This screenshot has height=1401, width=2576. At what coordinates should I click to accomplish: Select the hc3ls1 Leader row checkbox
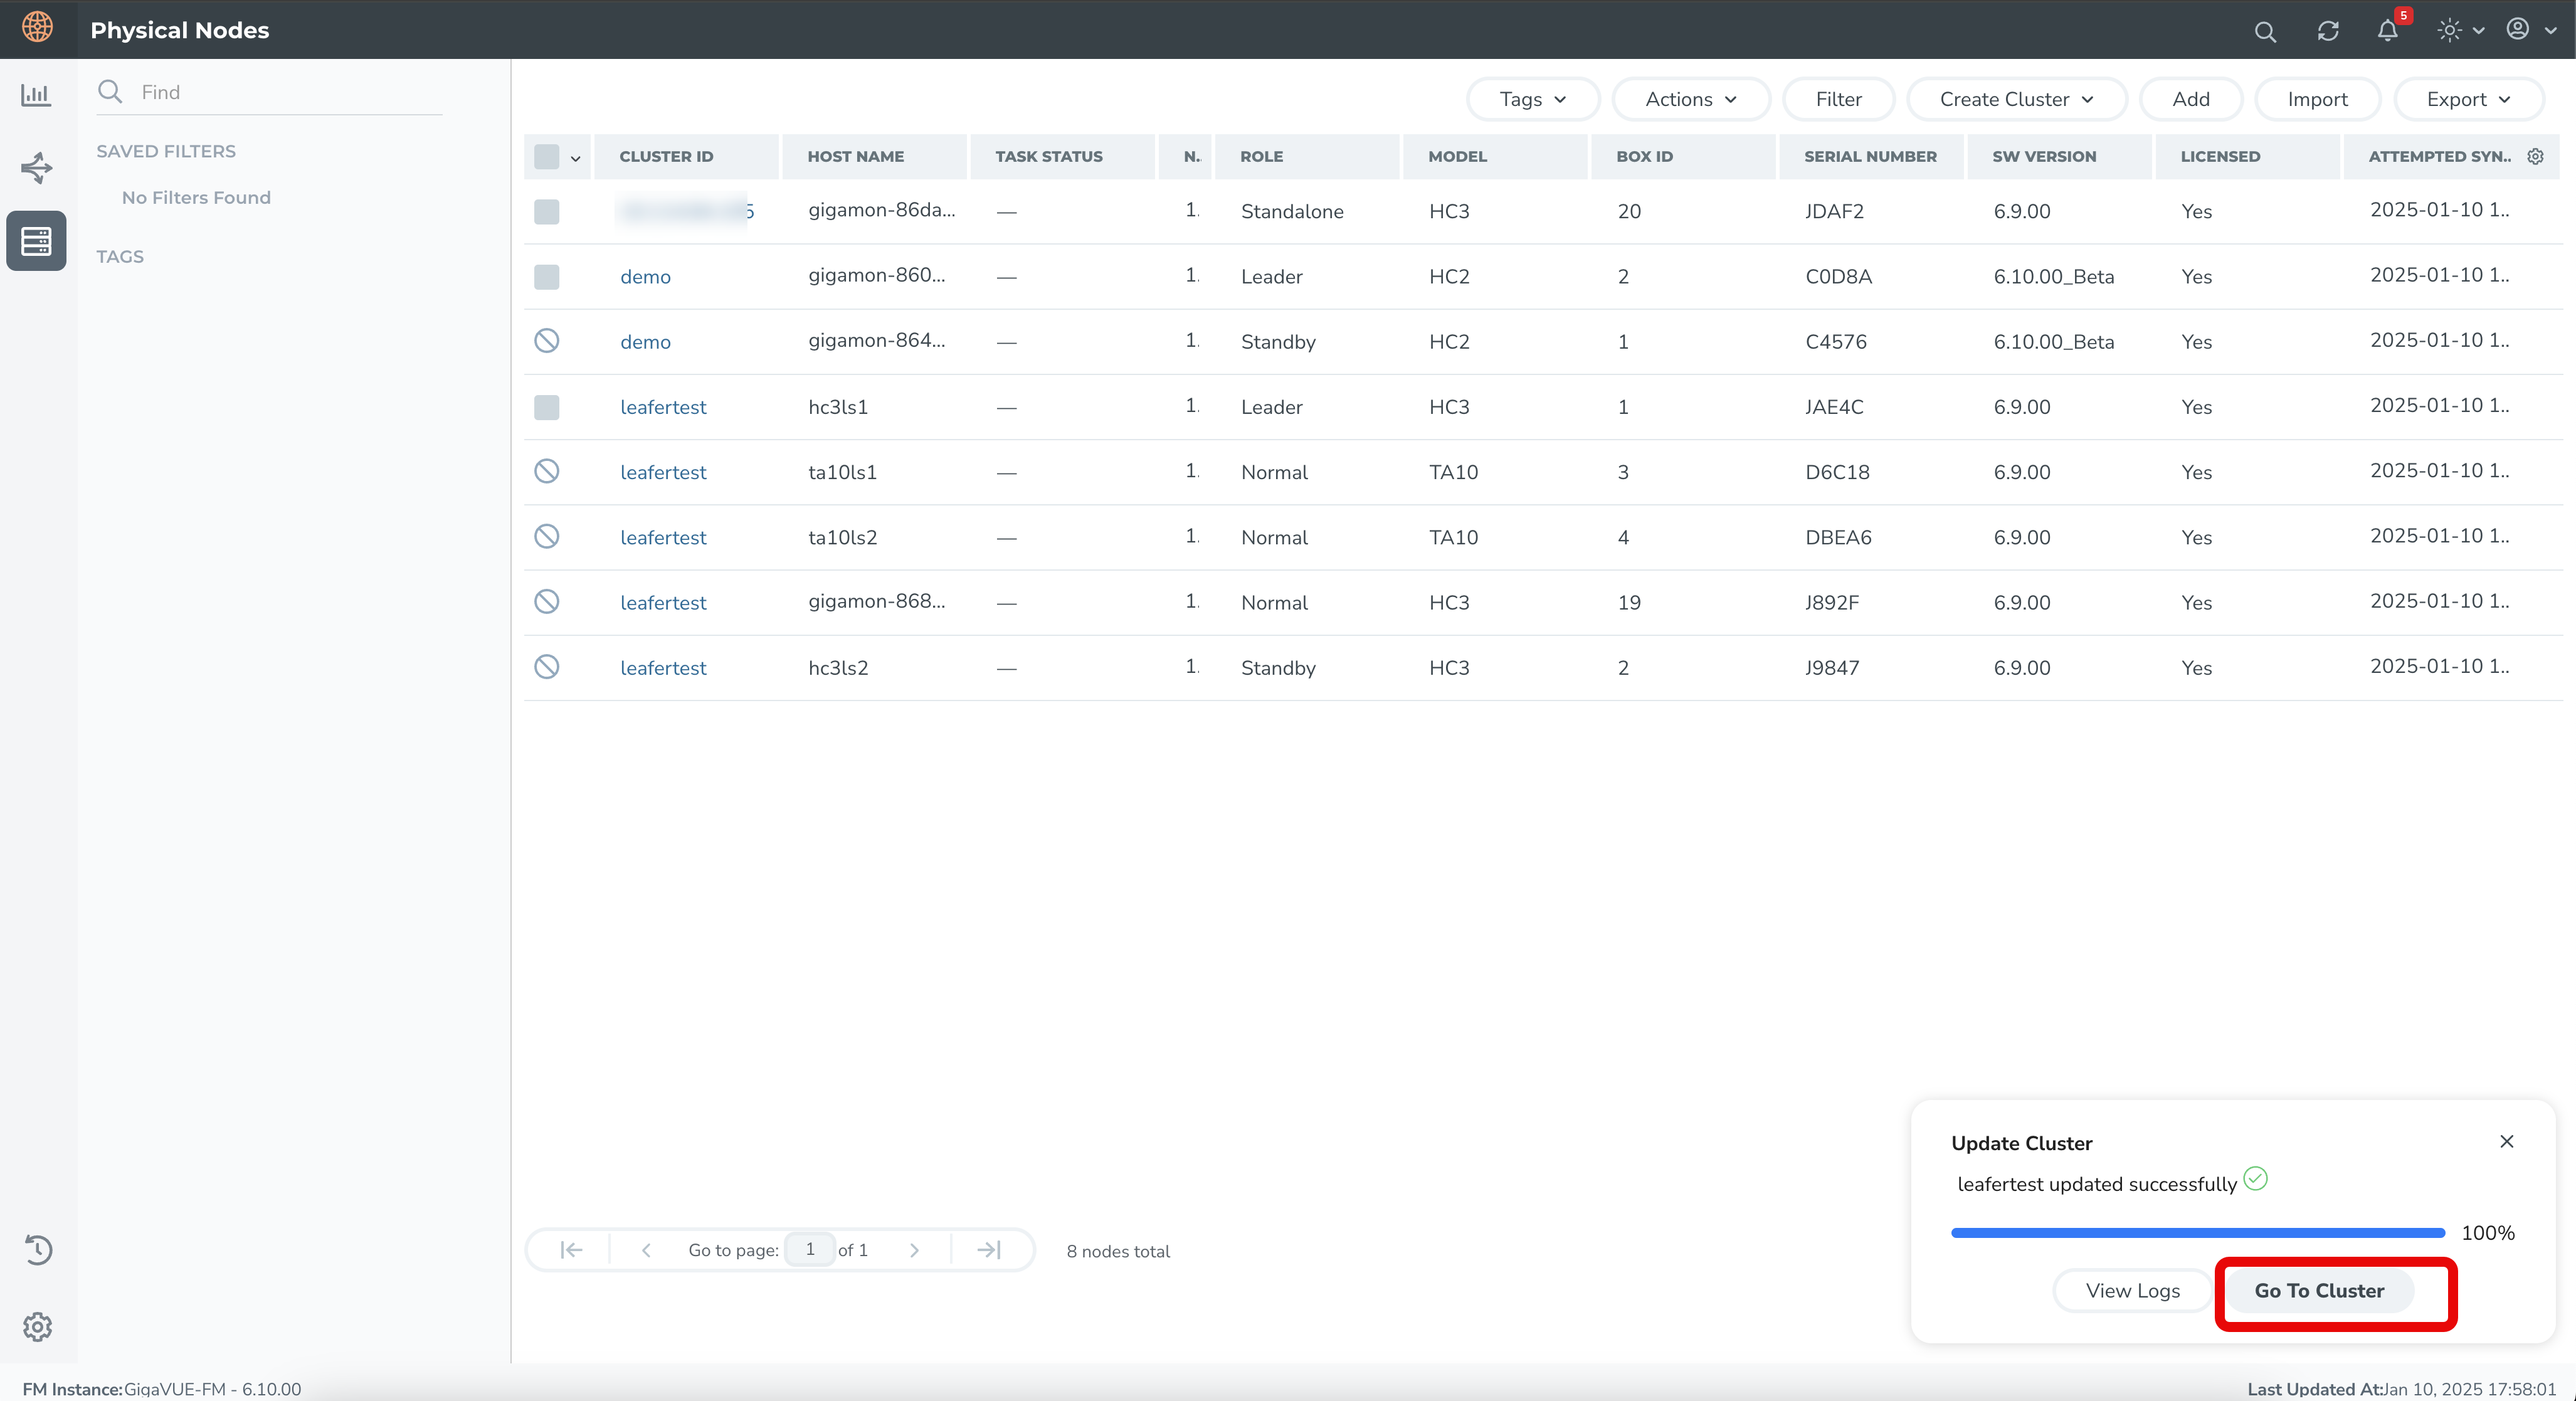click(546, 407)
